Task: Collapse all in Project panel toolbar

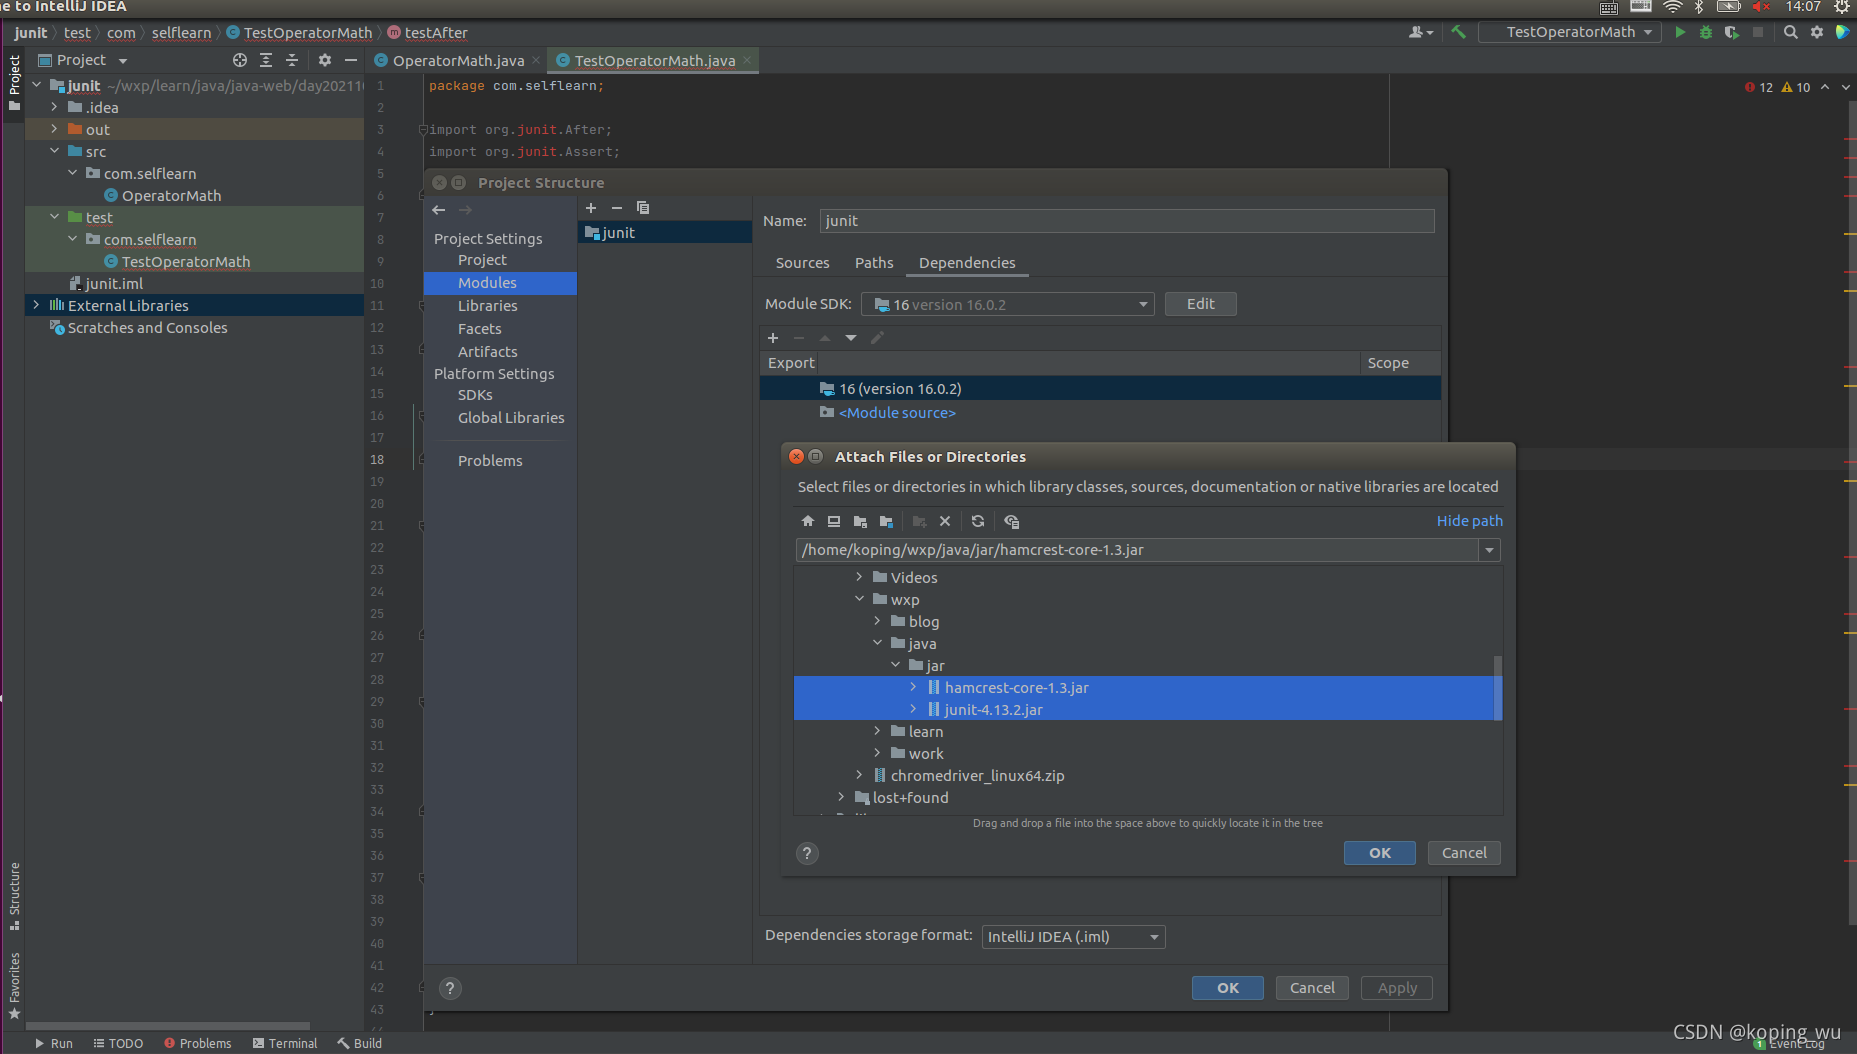Action: coord(292,60)
